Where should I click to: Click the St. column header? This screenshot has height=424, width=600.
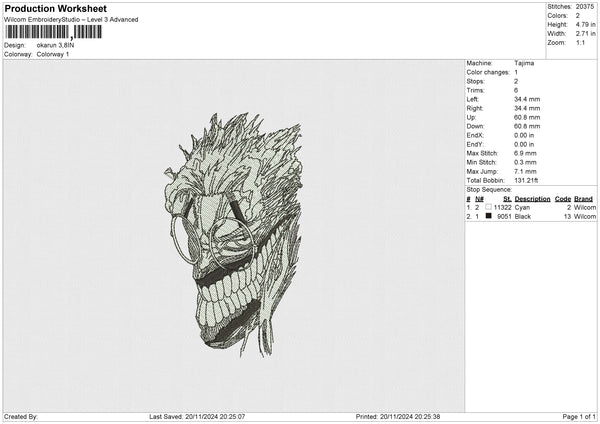pos(506,199)
